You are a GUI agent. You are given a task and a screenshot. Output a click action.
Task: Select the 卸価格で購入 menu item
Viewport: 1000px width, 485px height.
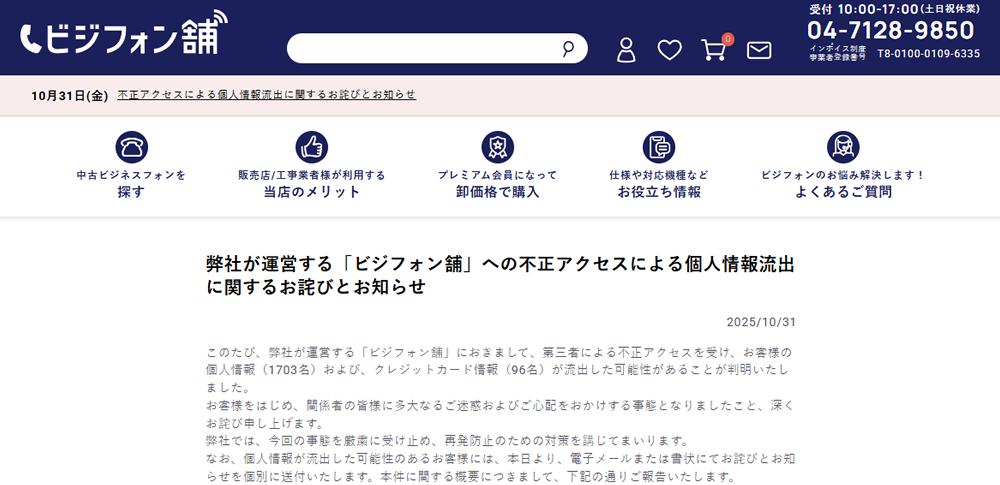click(497, 191)
